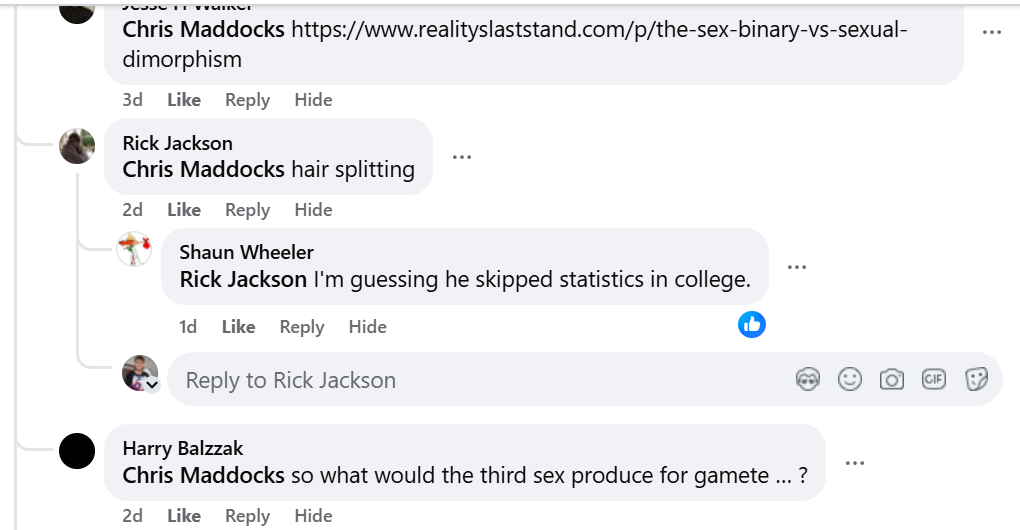Open options menu for Rick Jackson's comment
Viewport: 1020px width, 530px height.
(x=461, y=157)
